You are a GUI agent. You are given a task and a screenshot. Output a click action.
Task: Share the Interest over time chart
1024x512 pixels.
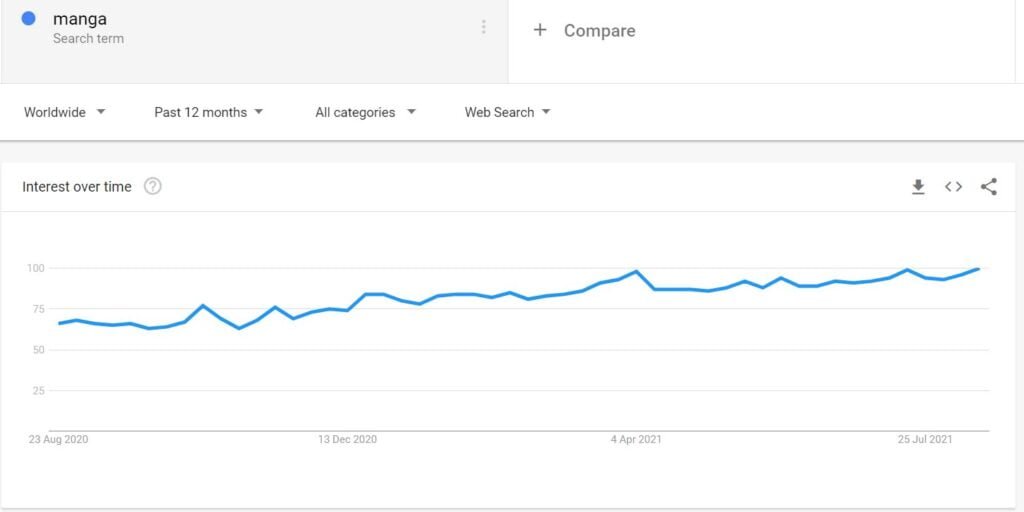989,187
